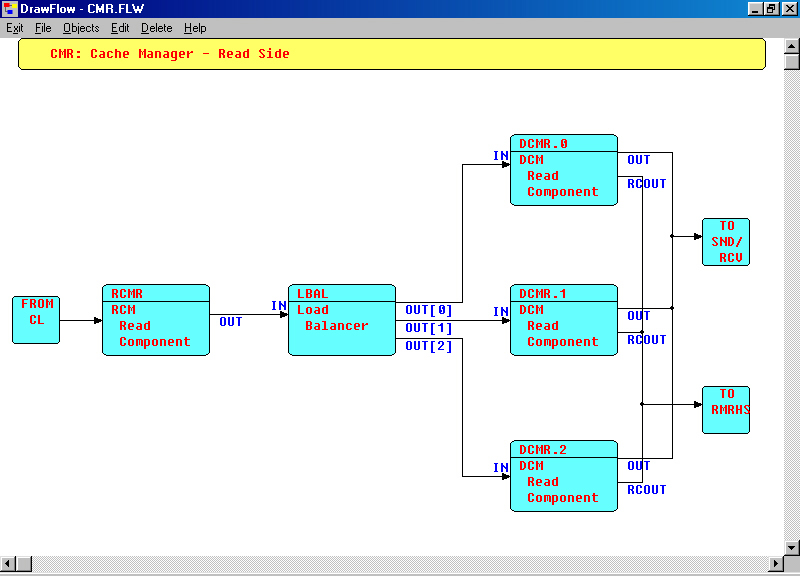Click the IN port label of DCMR.1

[501, 311]
